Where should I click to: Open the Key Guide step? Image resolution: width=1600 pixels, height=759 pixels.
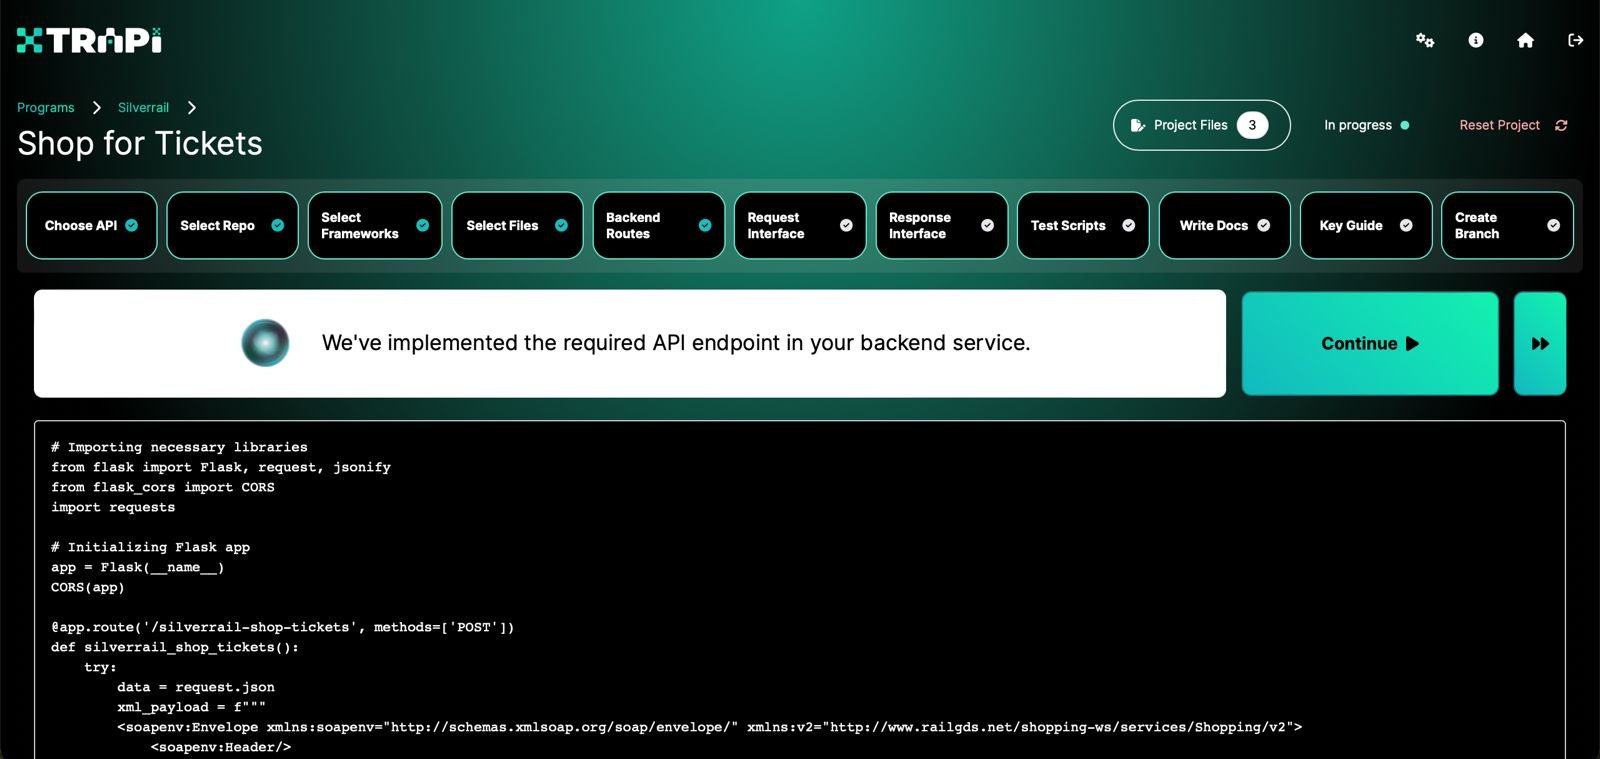[x=1366, y=225]
